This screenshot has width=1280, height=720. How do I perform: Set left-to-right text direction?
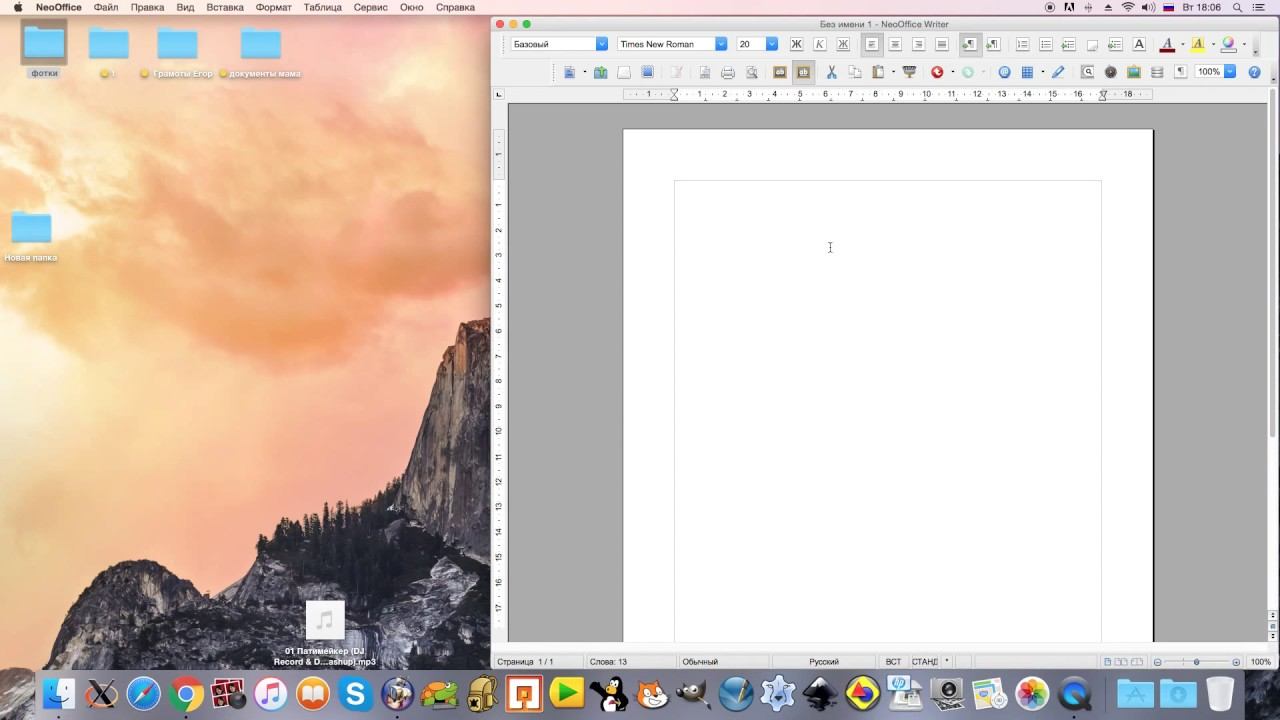[x=969, y=44]
